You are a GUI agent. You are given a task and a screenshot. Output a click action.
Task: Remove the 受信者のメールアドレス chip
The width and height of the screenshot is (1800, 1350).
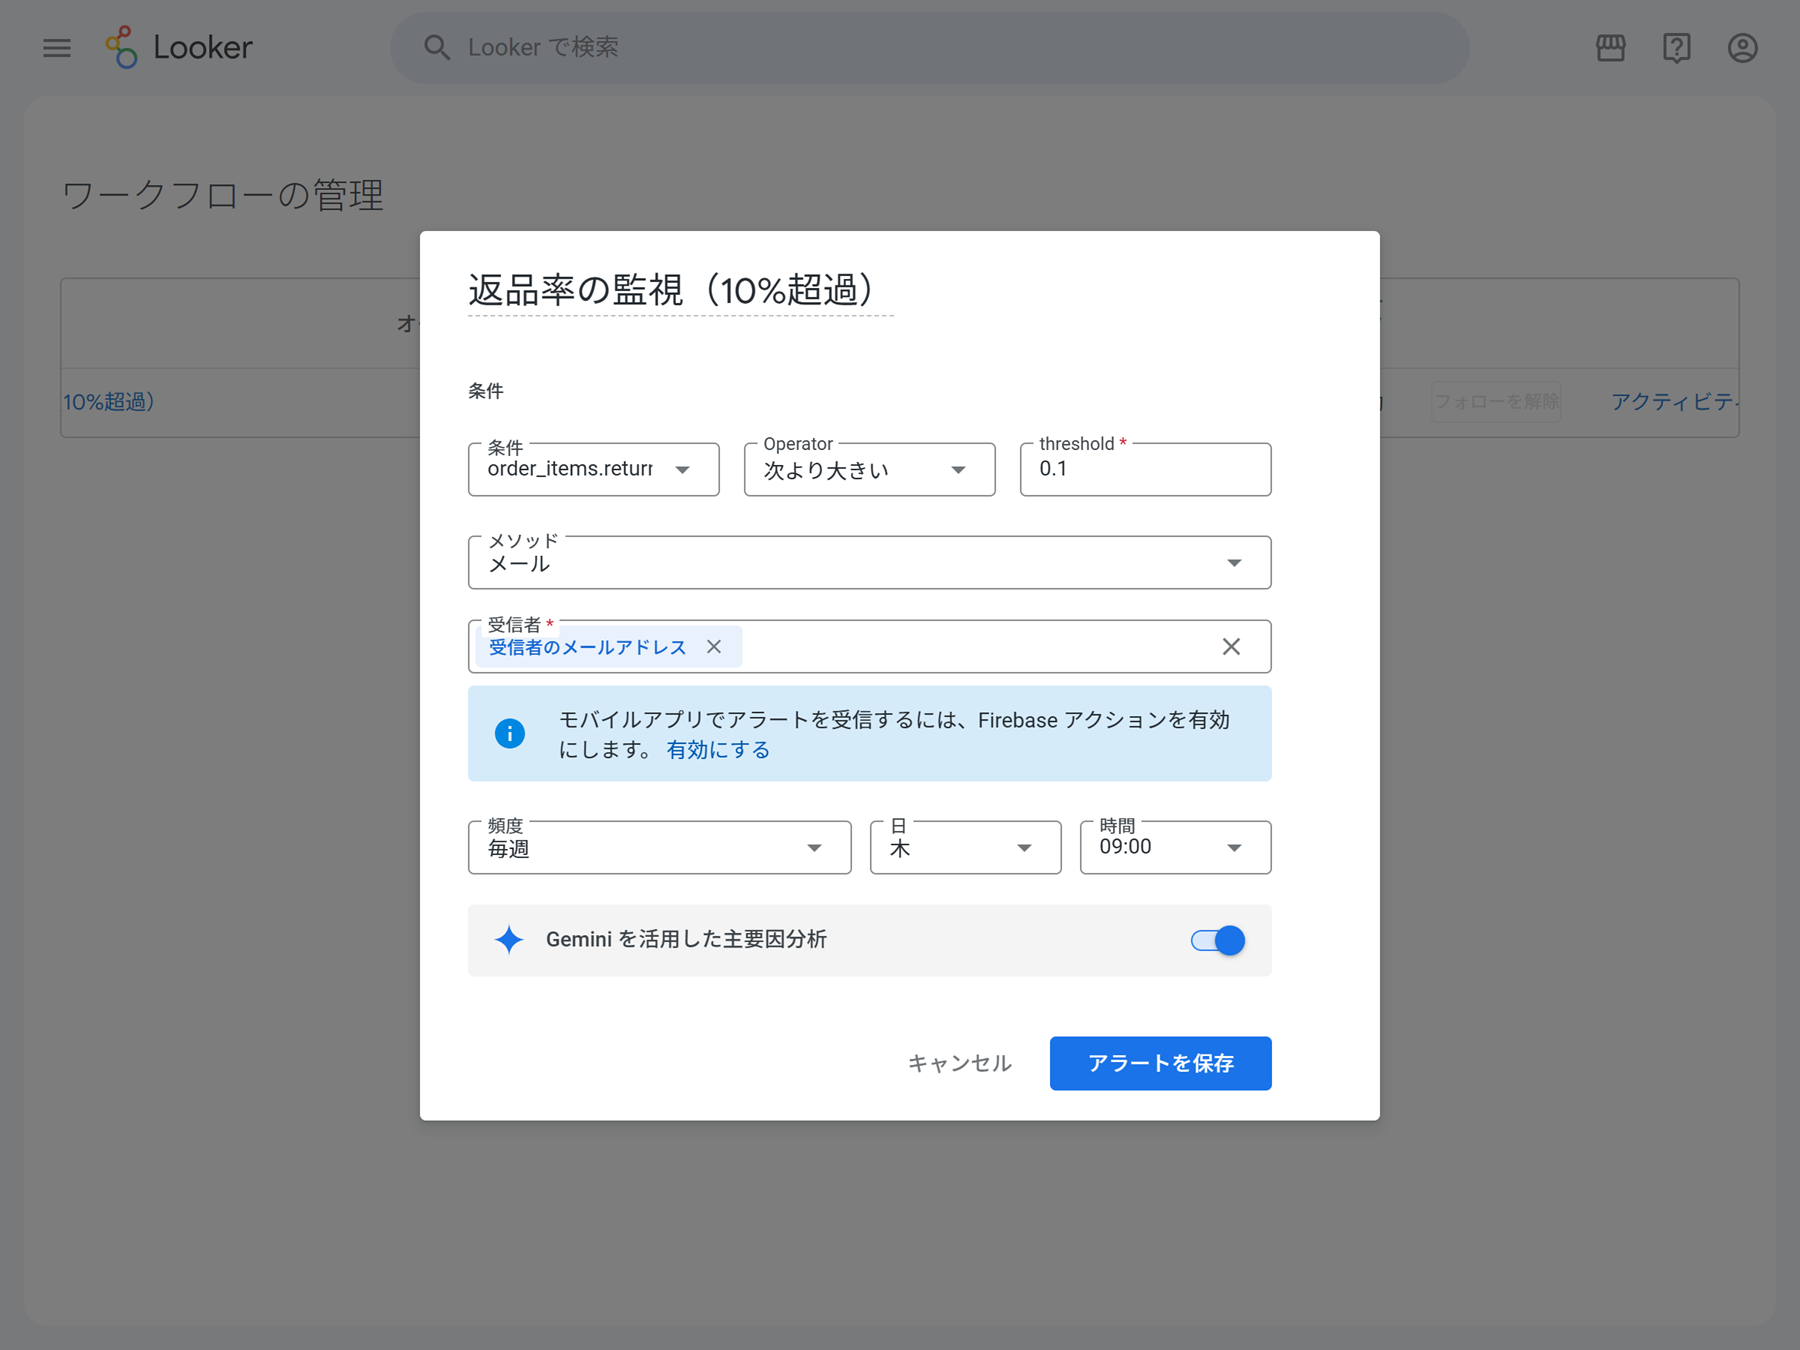714,646
